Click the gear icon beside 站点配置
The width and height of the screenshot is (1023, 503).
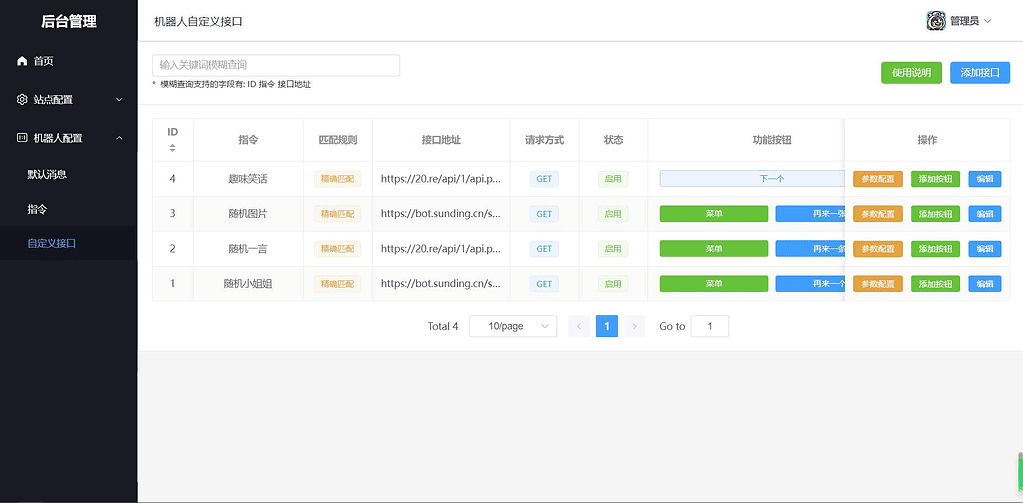click(x=22, y=100)
